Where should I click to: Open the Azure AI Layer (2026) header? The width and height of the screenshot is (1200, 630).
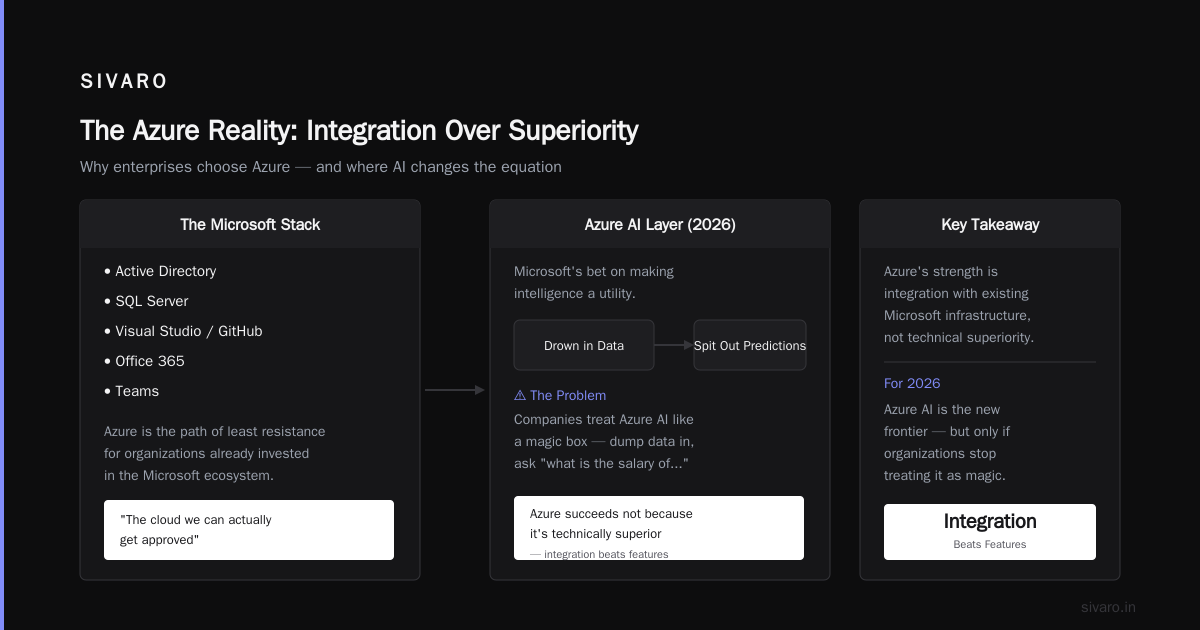click(x=660, y=224)
